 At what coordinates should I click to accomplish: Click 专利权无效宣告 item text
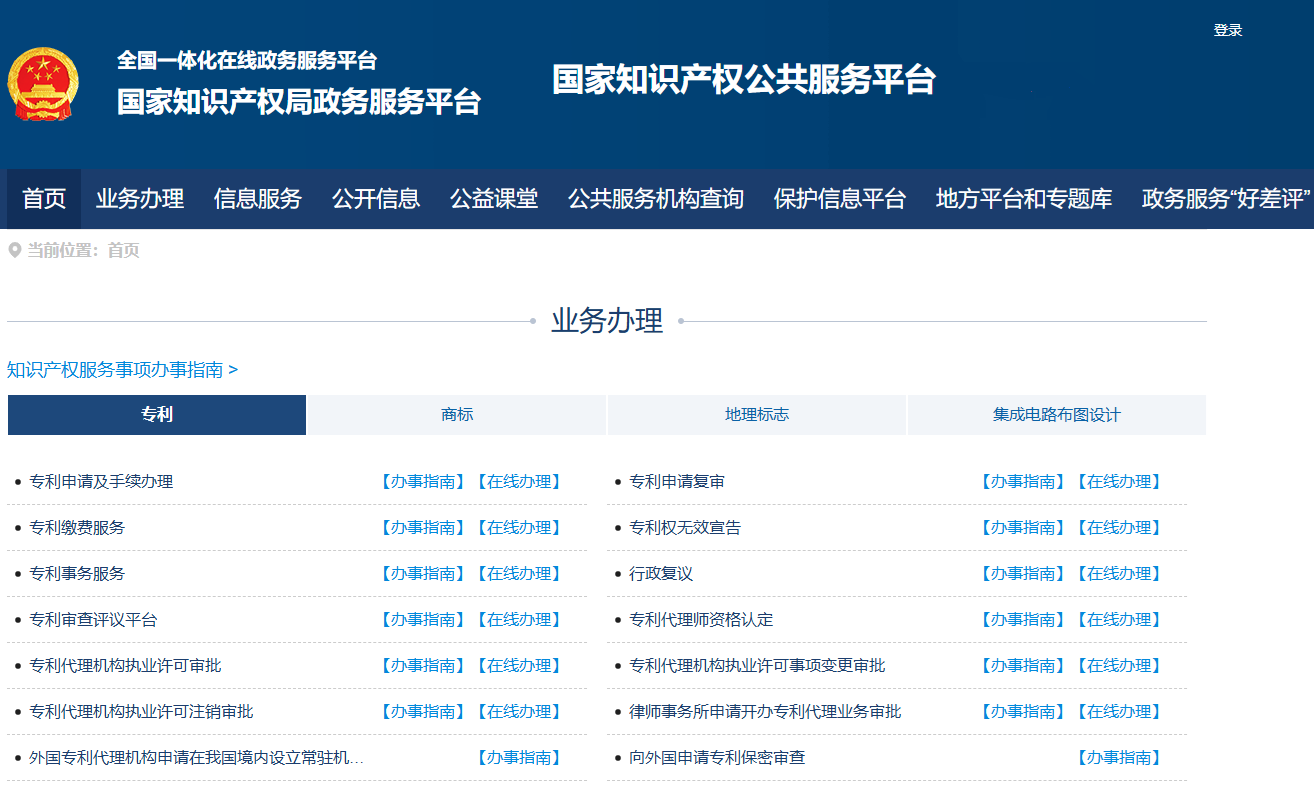pyautogui.click(x=685, y=528)
